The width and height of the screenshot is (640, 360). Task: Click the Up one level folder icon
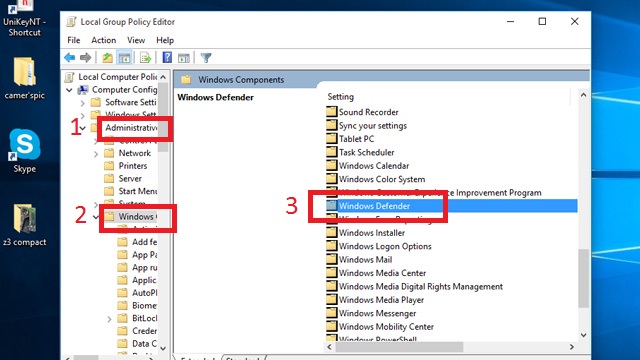[107, 58]
